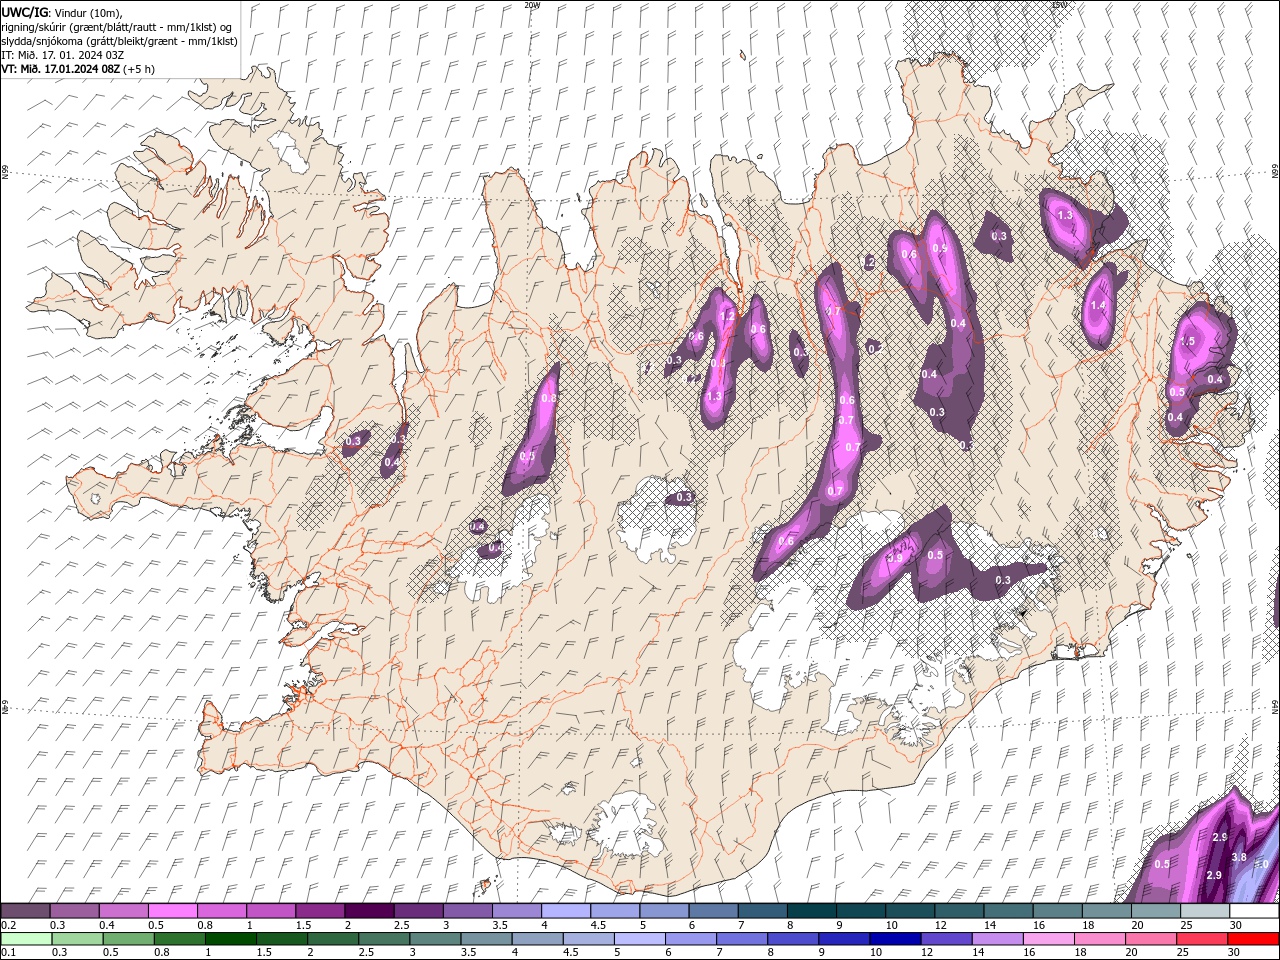
Task: Pick the dark mauve 0.2 swatch in upper legend
Action: [x=25, y=911]
